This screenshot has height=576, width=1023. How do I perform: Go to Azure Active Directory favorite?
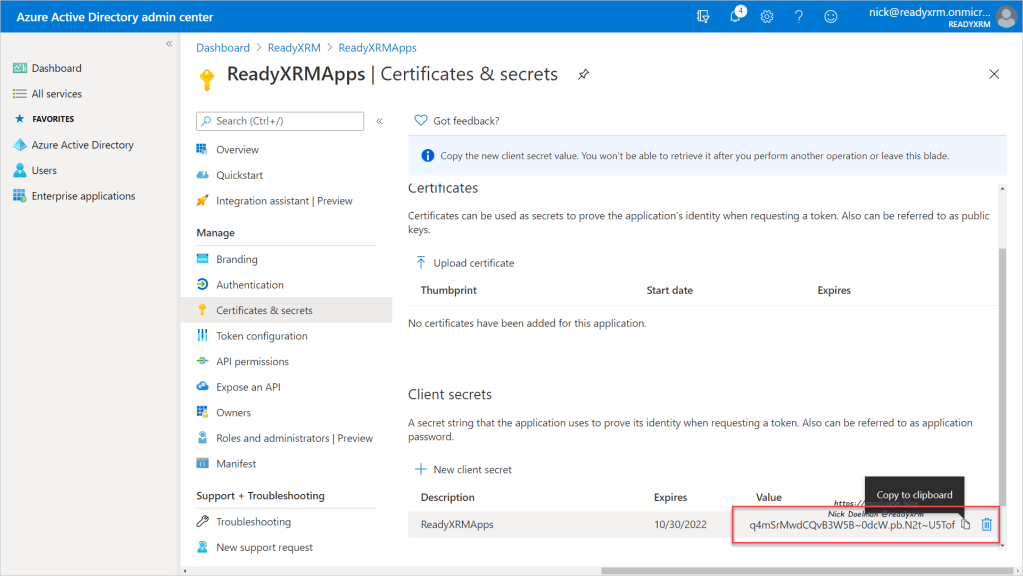[x=82, y=145]
